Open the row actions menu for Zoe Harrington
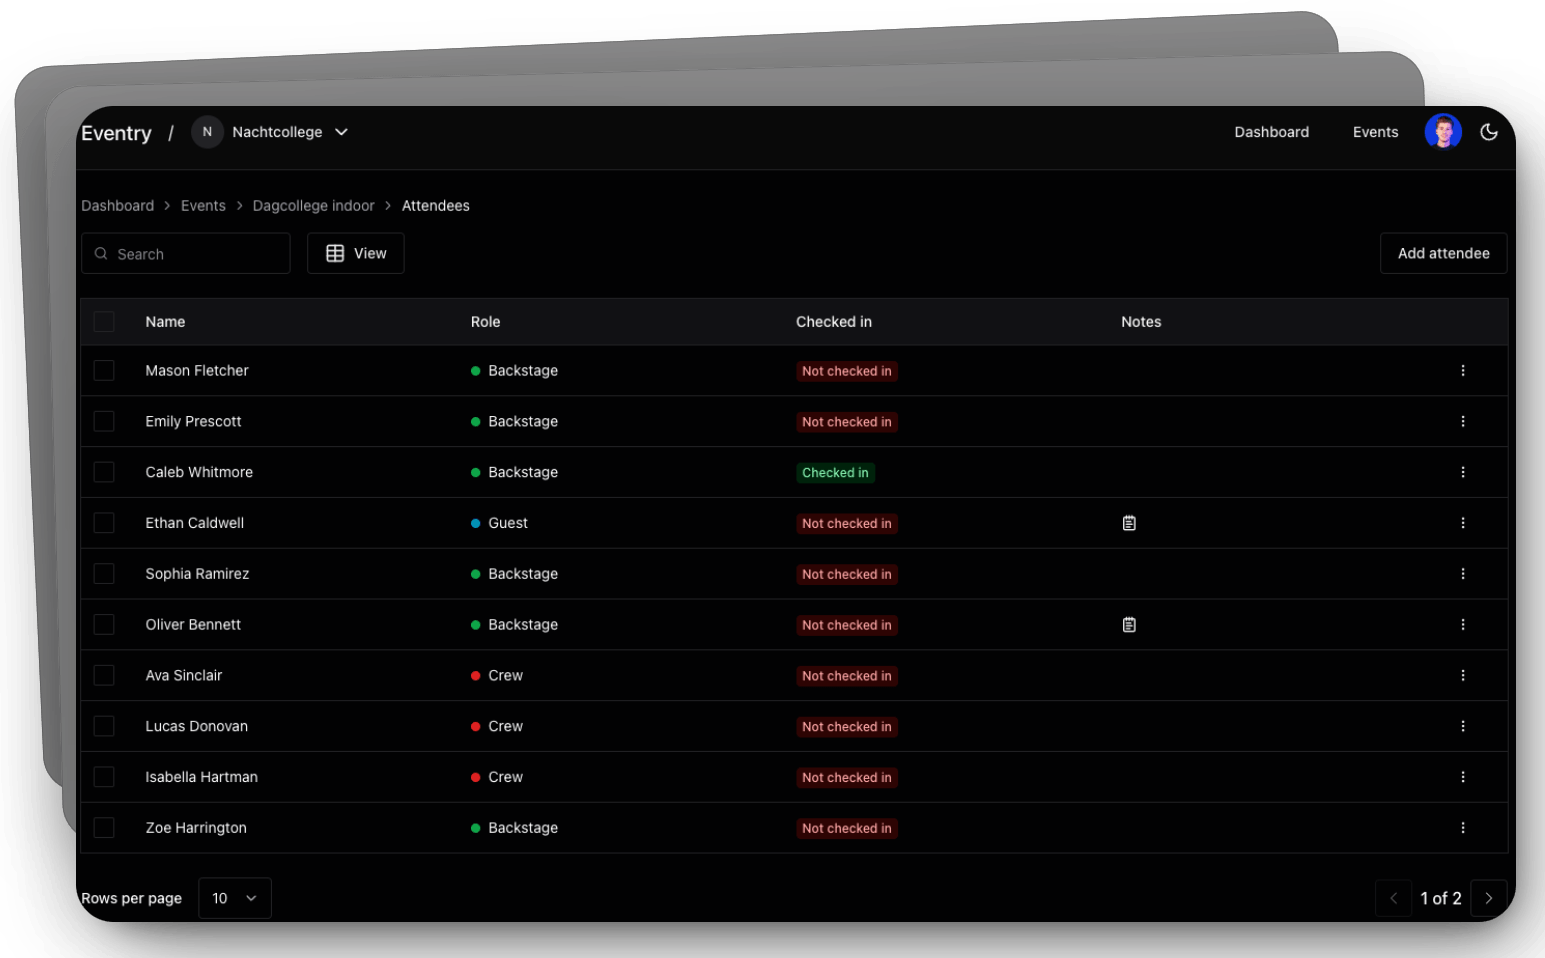1545x958 pixels. pos(1463,827)
